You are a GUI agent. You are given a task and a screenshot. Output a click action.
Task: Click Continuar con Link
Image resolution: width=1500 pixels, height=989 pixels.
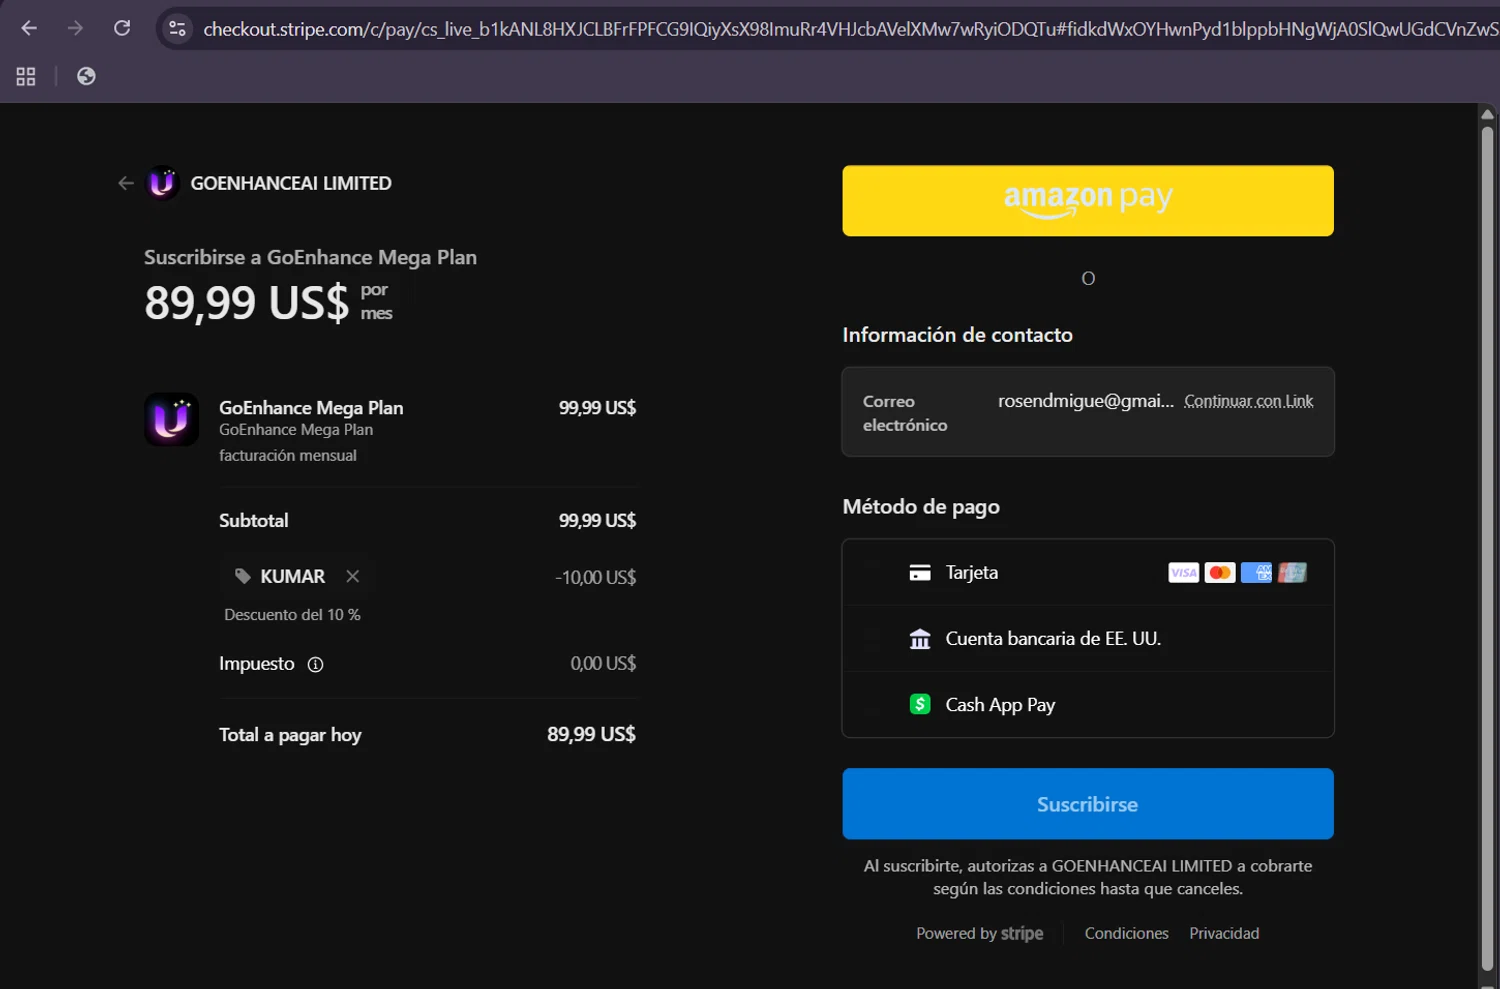(x=1248, y=401)
